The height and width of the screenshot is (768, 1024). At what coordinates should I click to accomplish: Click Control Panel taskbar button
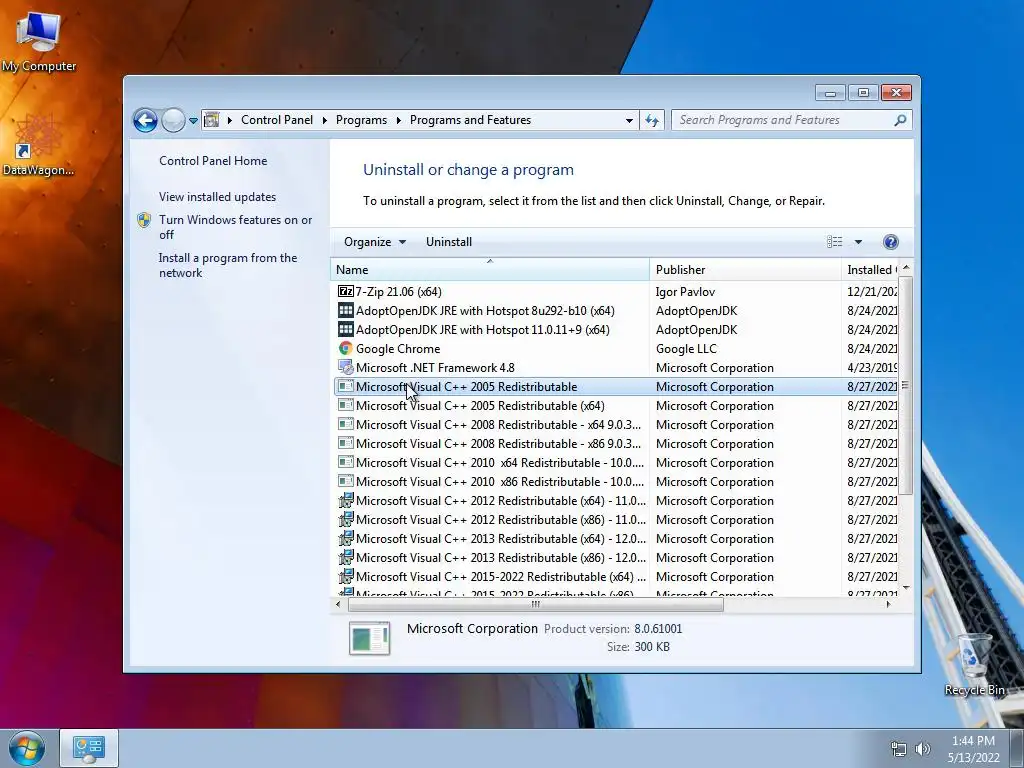[x=89, y=748]
